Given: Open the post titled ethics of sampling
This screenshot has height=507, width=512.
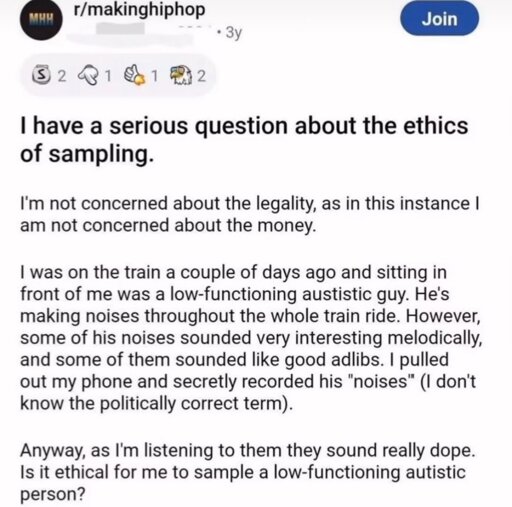Looking at the screenshot, I should coord(244,139).
